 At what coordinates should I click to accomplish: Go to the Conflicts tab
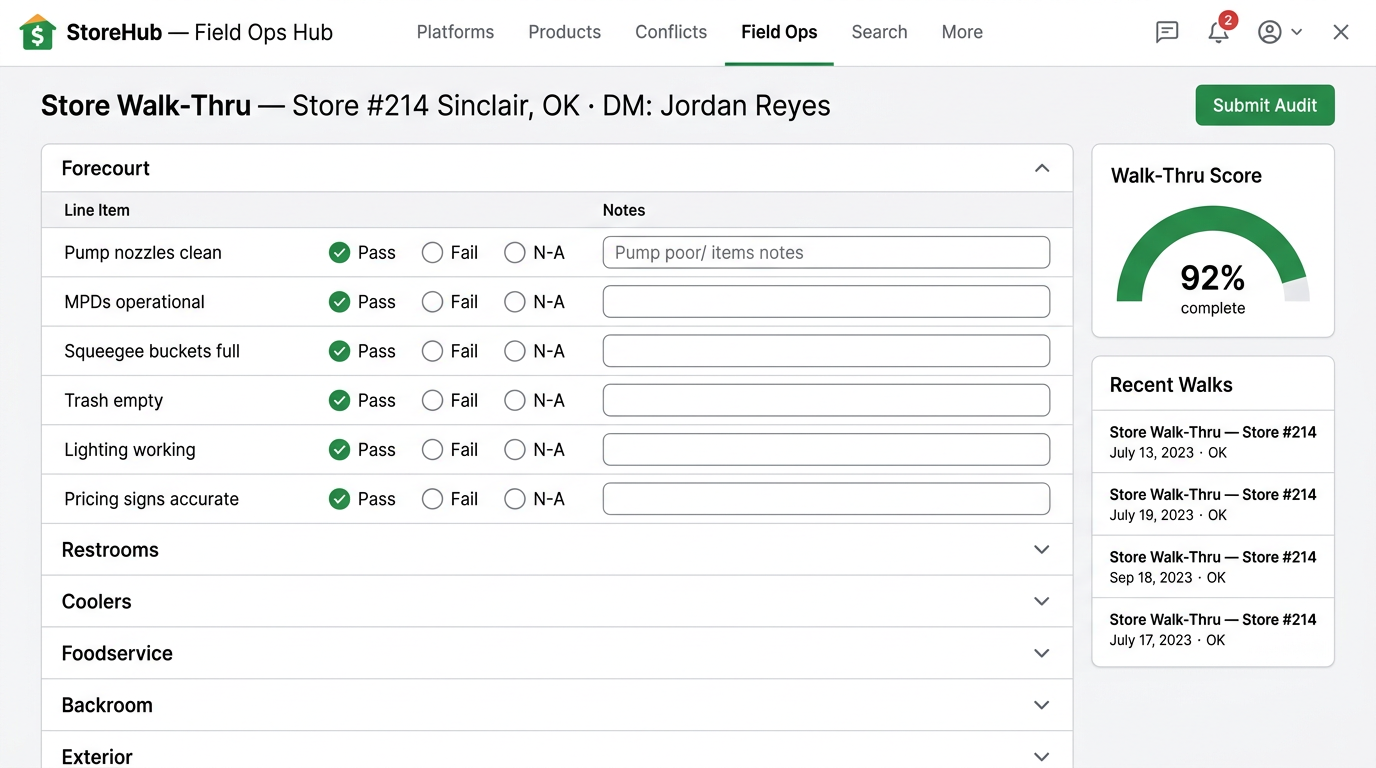(x=671, y=32)
